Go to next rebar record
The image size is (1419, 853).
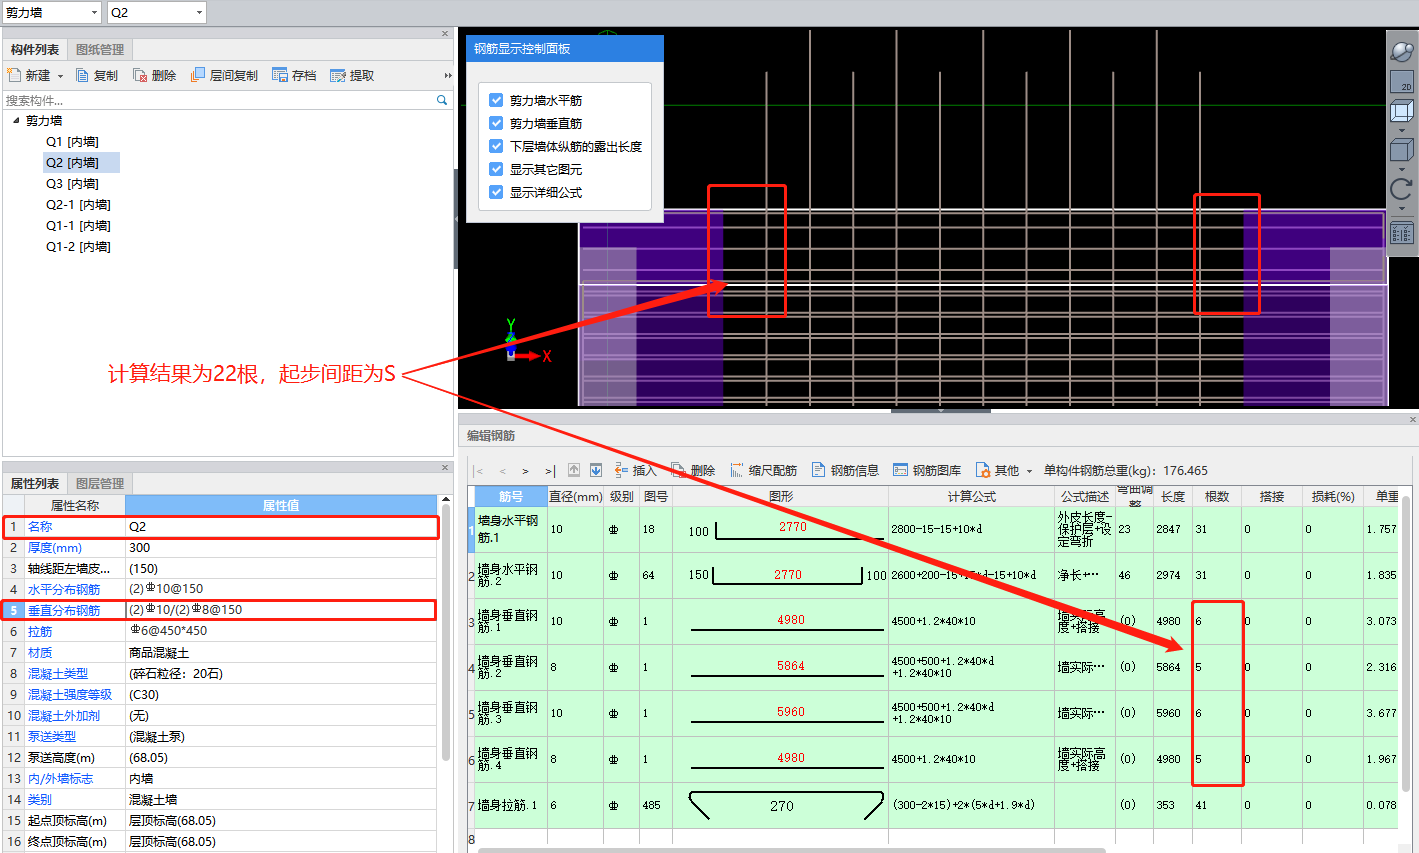click(x=525, y=470)
